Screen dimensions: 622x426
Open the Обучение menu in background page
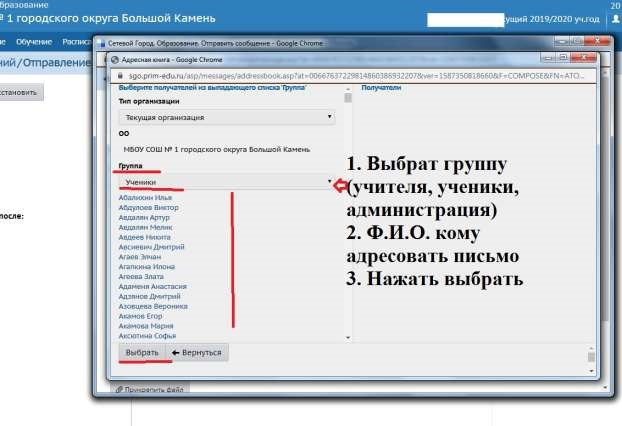click(x=34, y=42)
